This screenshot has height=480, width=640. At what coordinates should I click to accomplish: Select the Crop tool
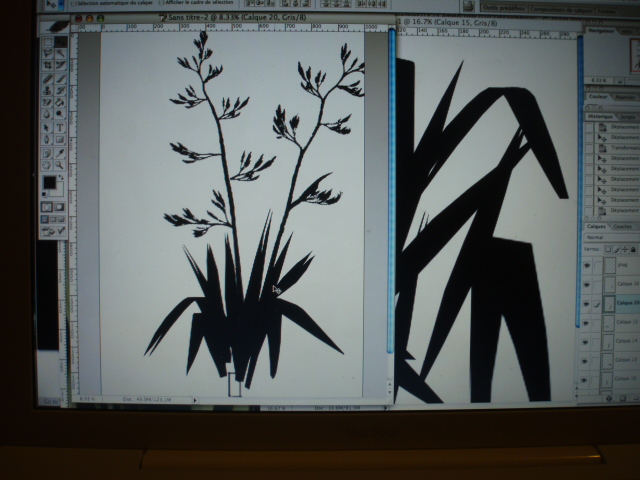[x=48, y=65]
